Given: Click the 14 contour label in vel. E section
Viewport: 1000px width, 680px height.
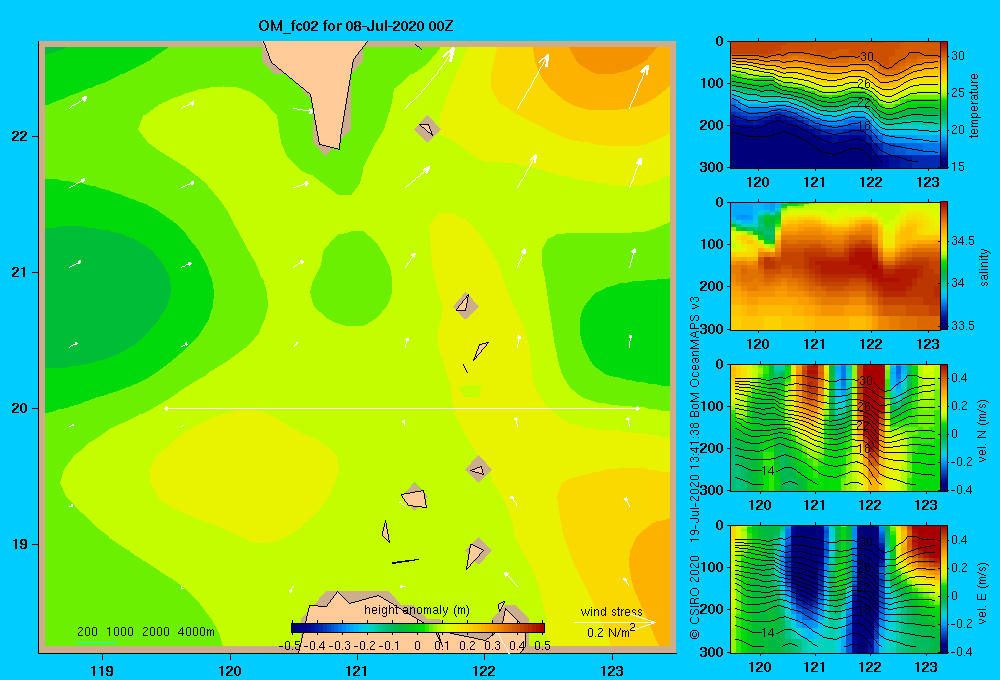Looking at the screenshot, I should [768, 632].
